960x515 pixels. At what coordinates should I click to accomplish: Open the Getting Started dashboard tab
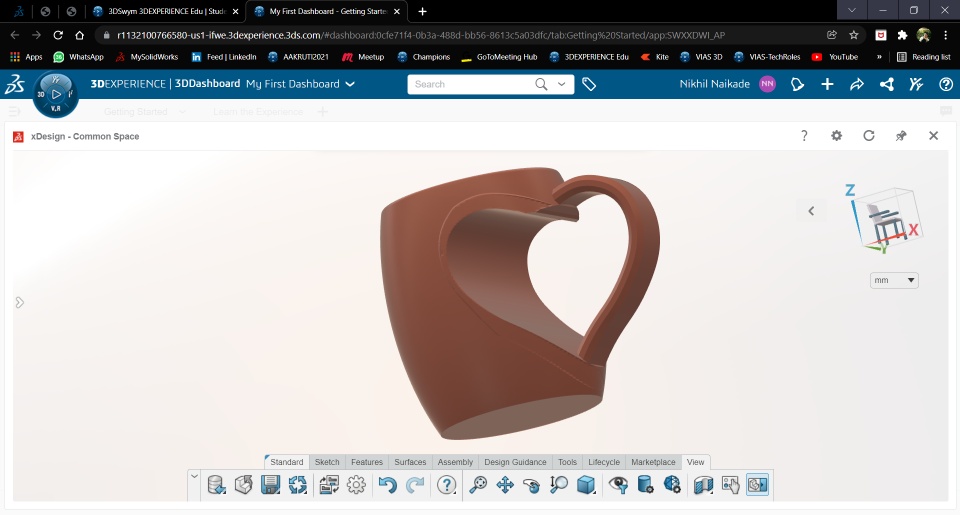coord(135,111)
